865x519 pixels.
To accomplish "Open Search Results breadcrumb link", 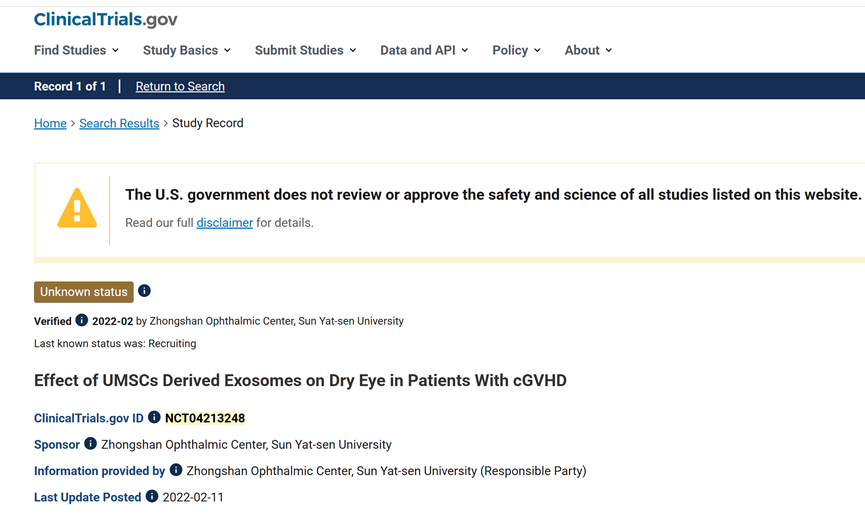I will [119, 124].
